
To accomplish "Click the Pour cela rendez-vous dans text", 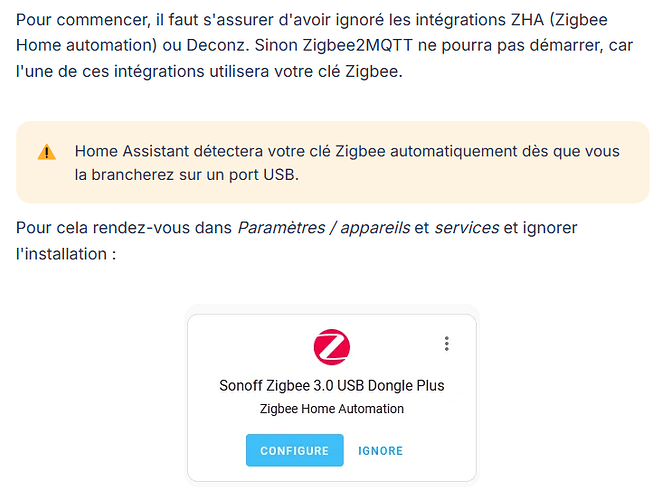I will tap(124, 228).
